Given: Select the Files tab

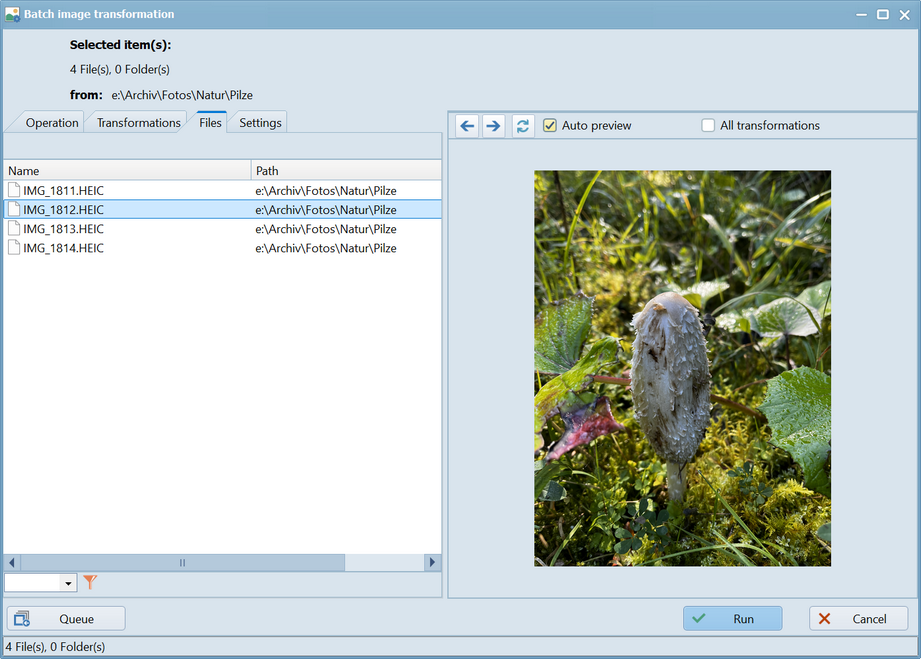Looking at the screenshot, I should pos(210,123).
